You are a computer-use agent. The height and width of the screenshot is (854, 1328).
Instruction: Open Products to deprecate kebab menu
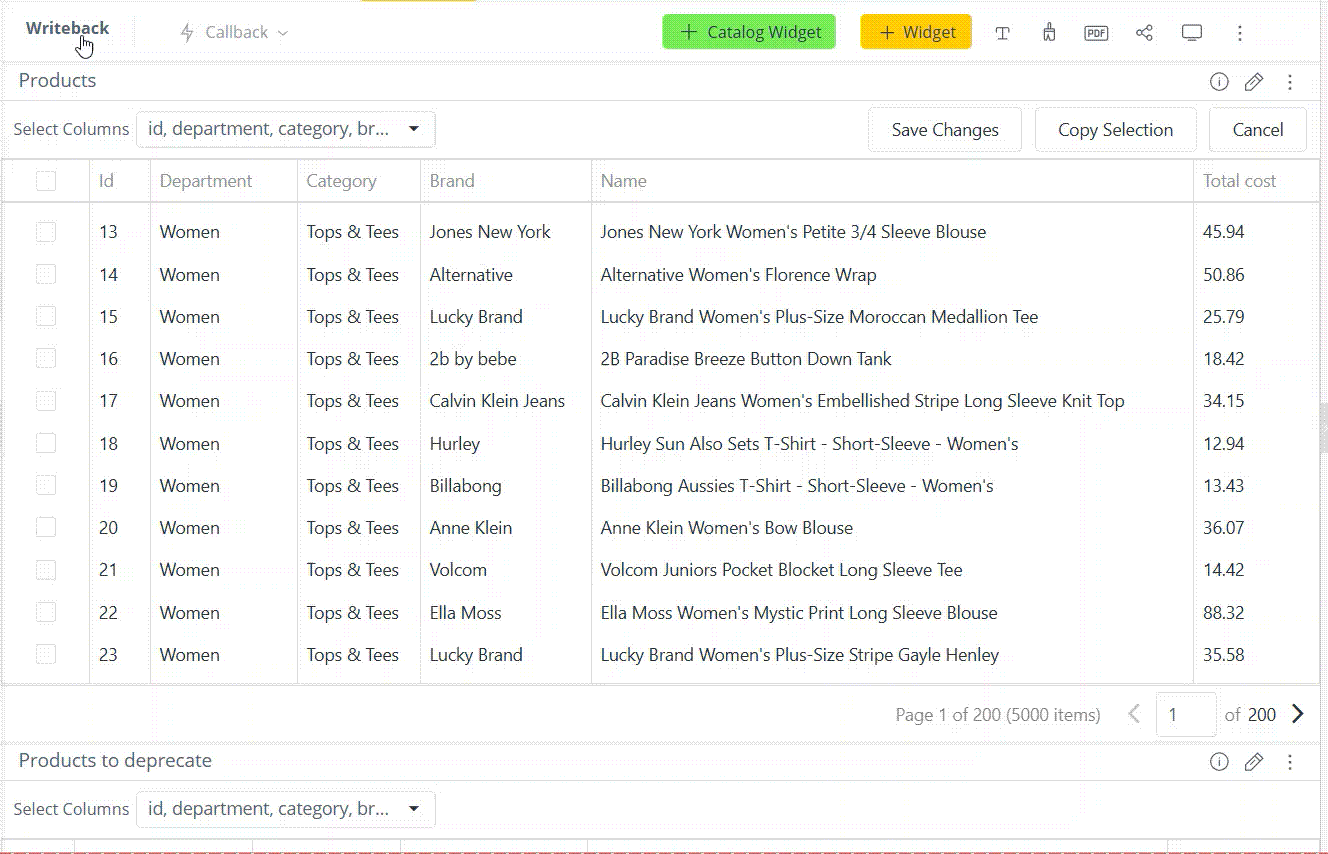click(x=1290, y=762)
